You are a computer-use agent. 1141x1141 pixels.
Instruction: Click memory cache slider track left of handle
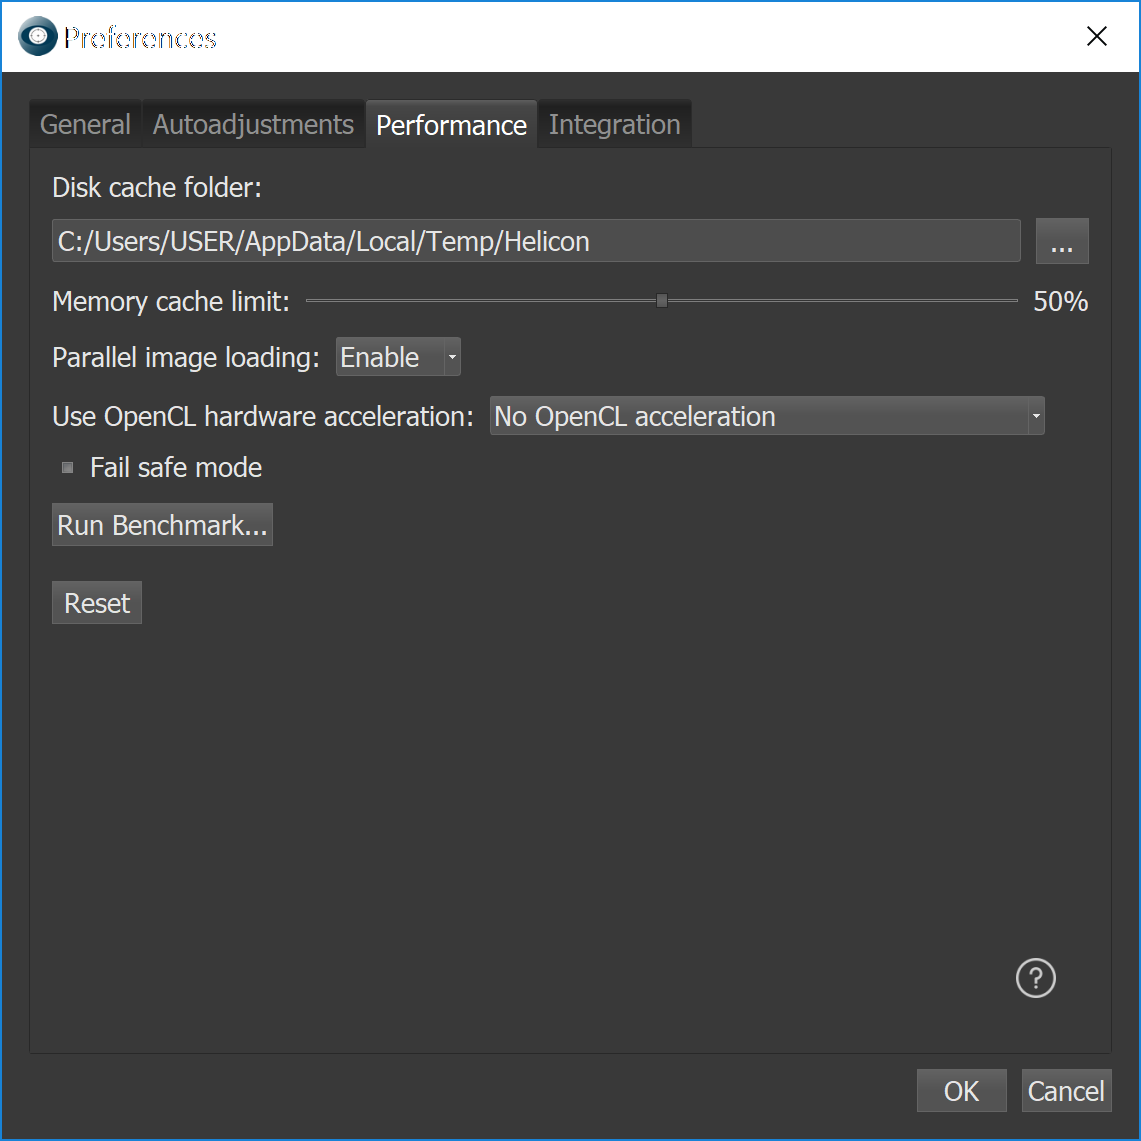pos(480,301)
